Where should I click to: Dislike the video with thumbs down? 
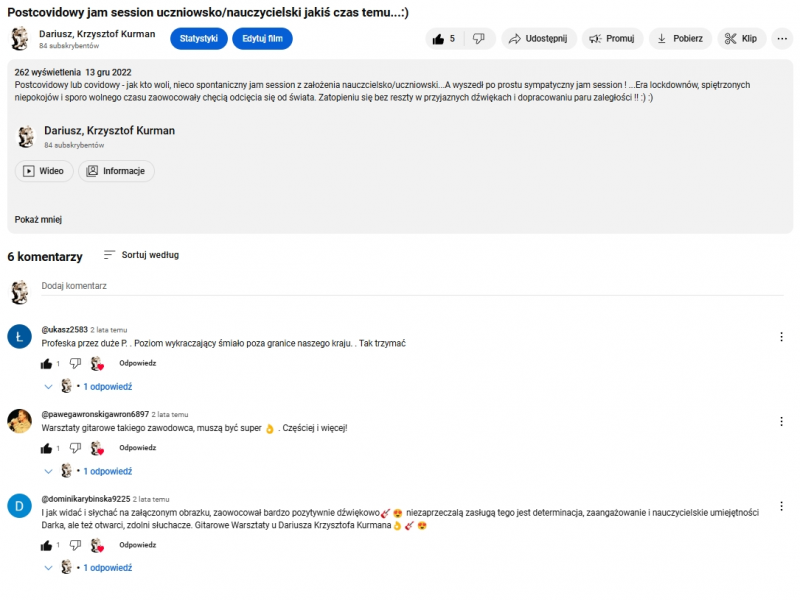point(478,39)
